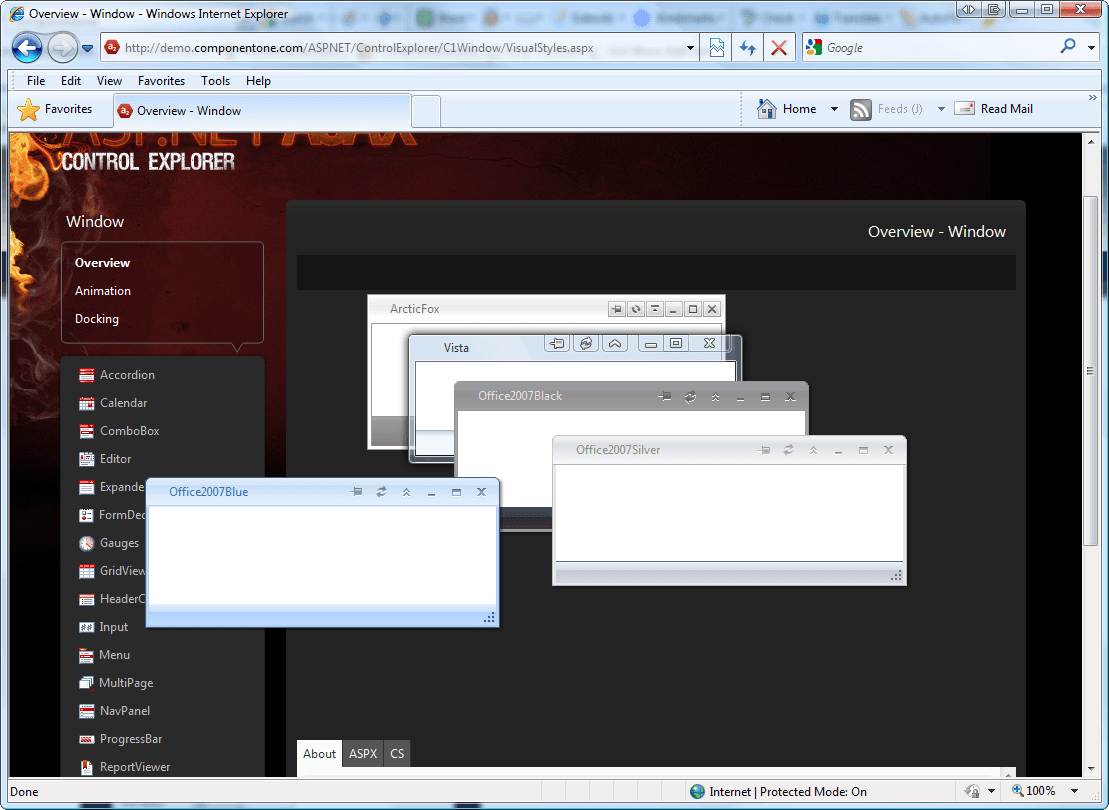This screenshot has height=810, width=1109.
Task: Expand the address bar history dropdown
Action: (x=690, y=48)
